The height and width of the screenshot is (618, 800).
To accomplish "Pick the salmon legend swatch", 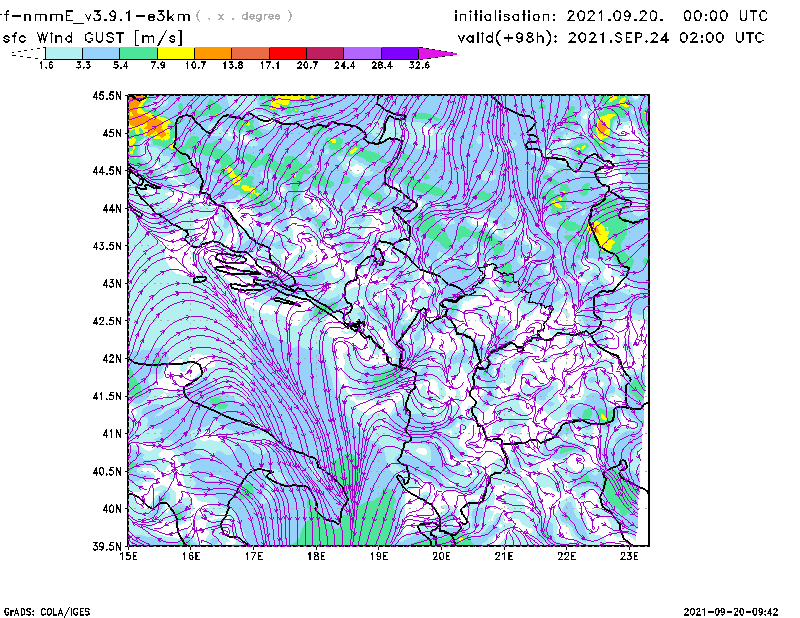I will click(251, 53).
